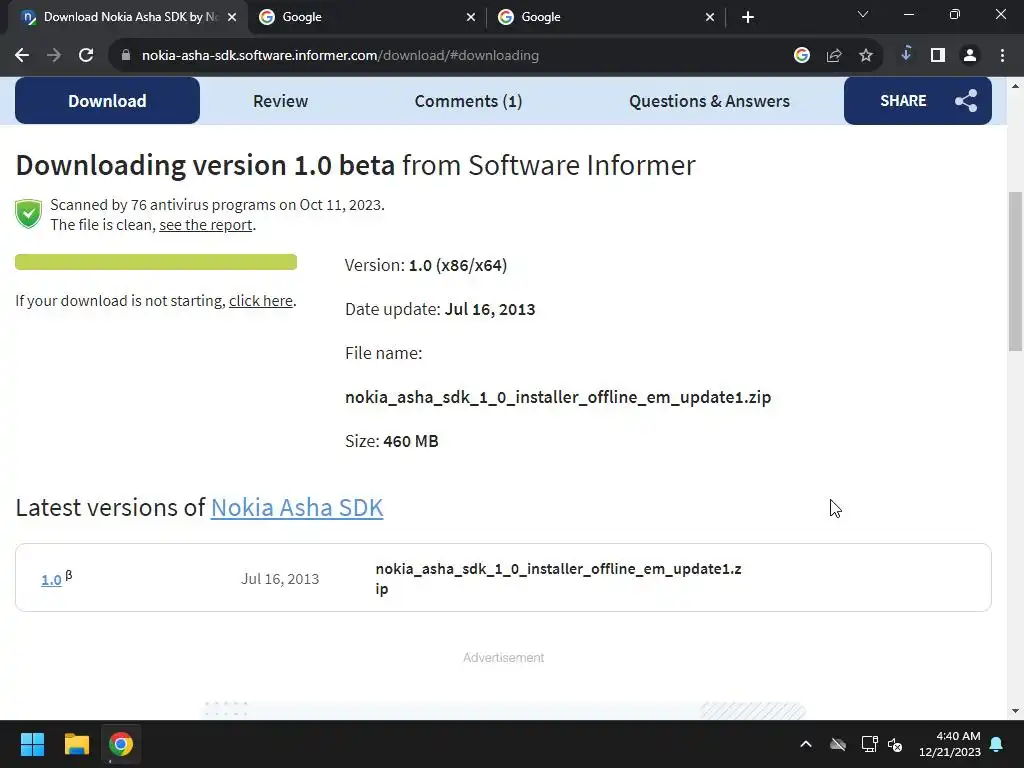Open the Chrome downloads indicator
1024x768 pixels.
[906, 54]
